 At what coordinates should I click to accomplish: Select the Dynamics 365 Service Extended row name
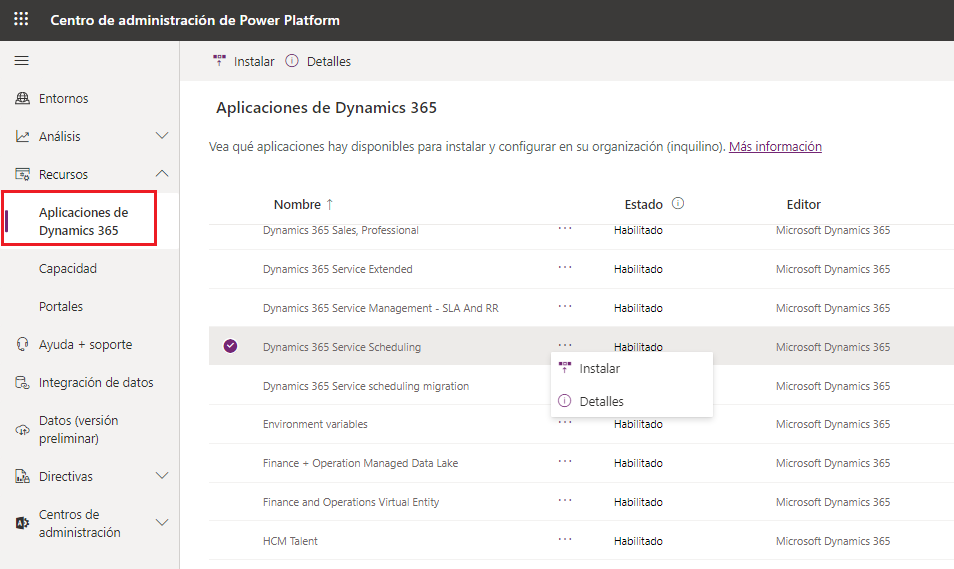click(338, 269)
